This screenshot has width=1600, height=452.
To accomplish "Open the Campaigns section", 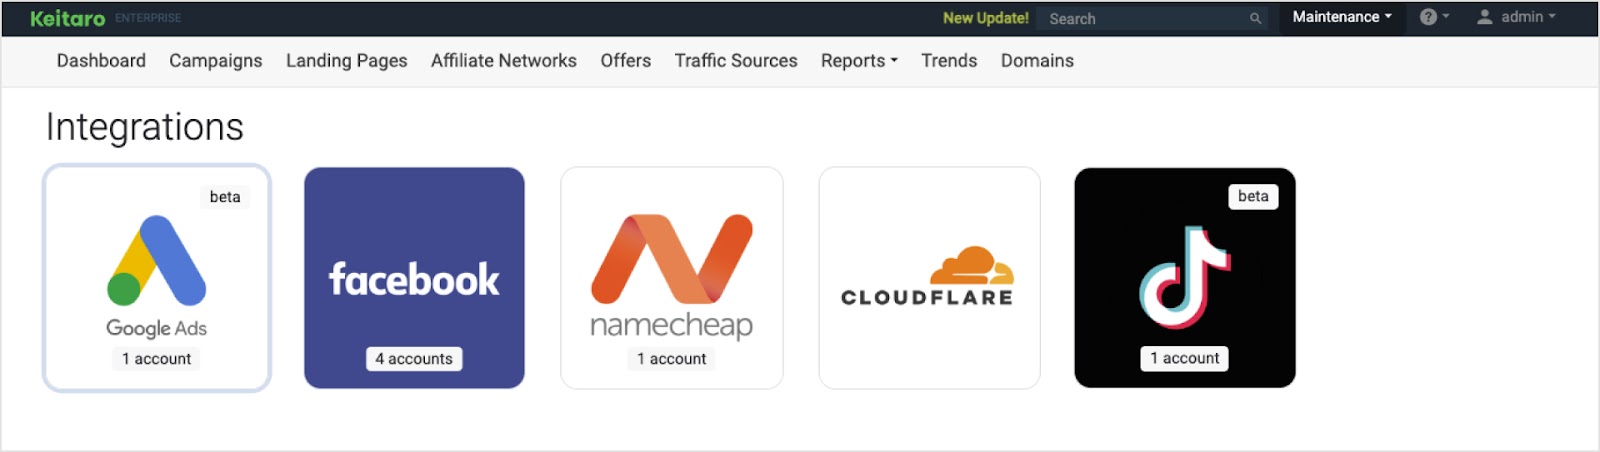I will pos(216,61).
